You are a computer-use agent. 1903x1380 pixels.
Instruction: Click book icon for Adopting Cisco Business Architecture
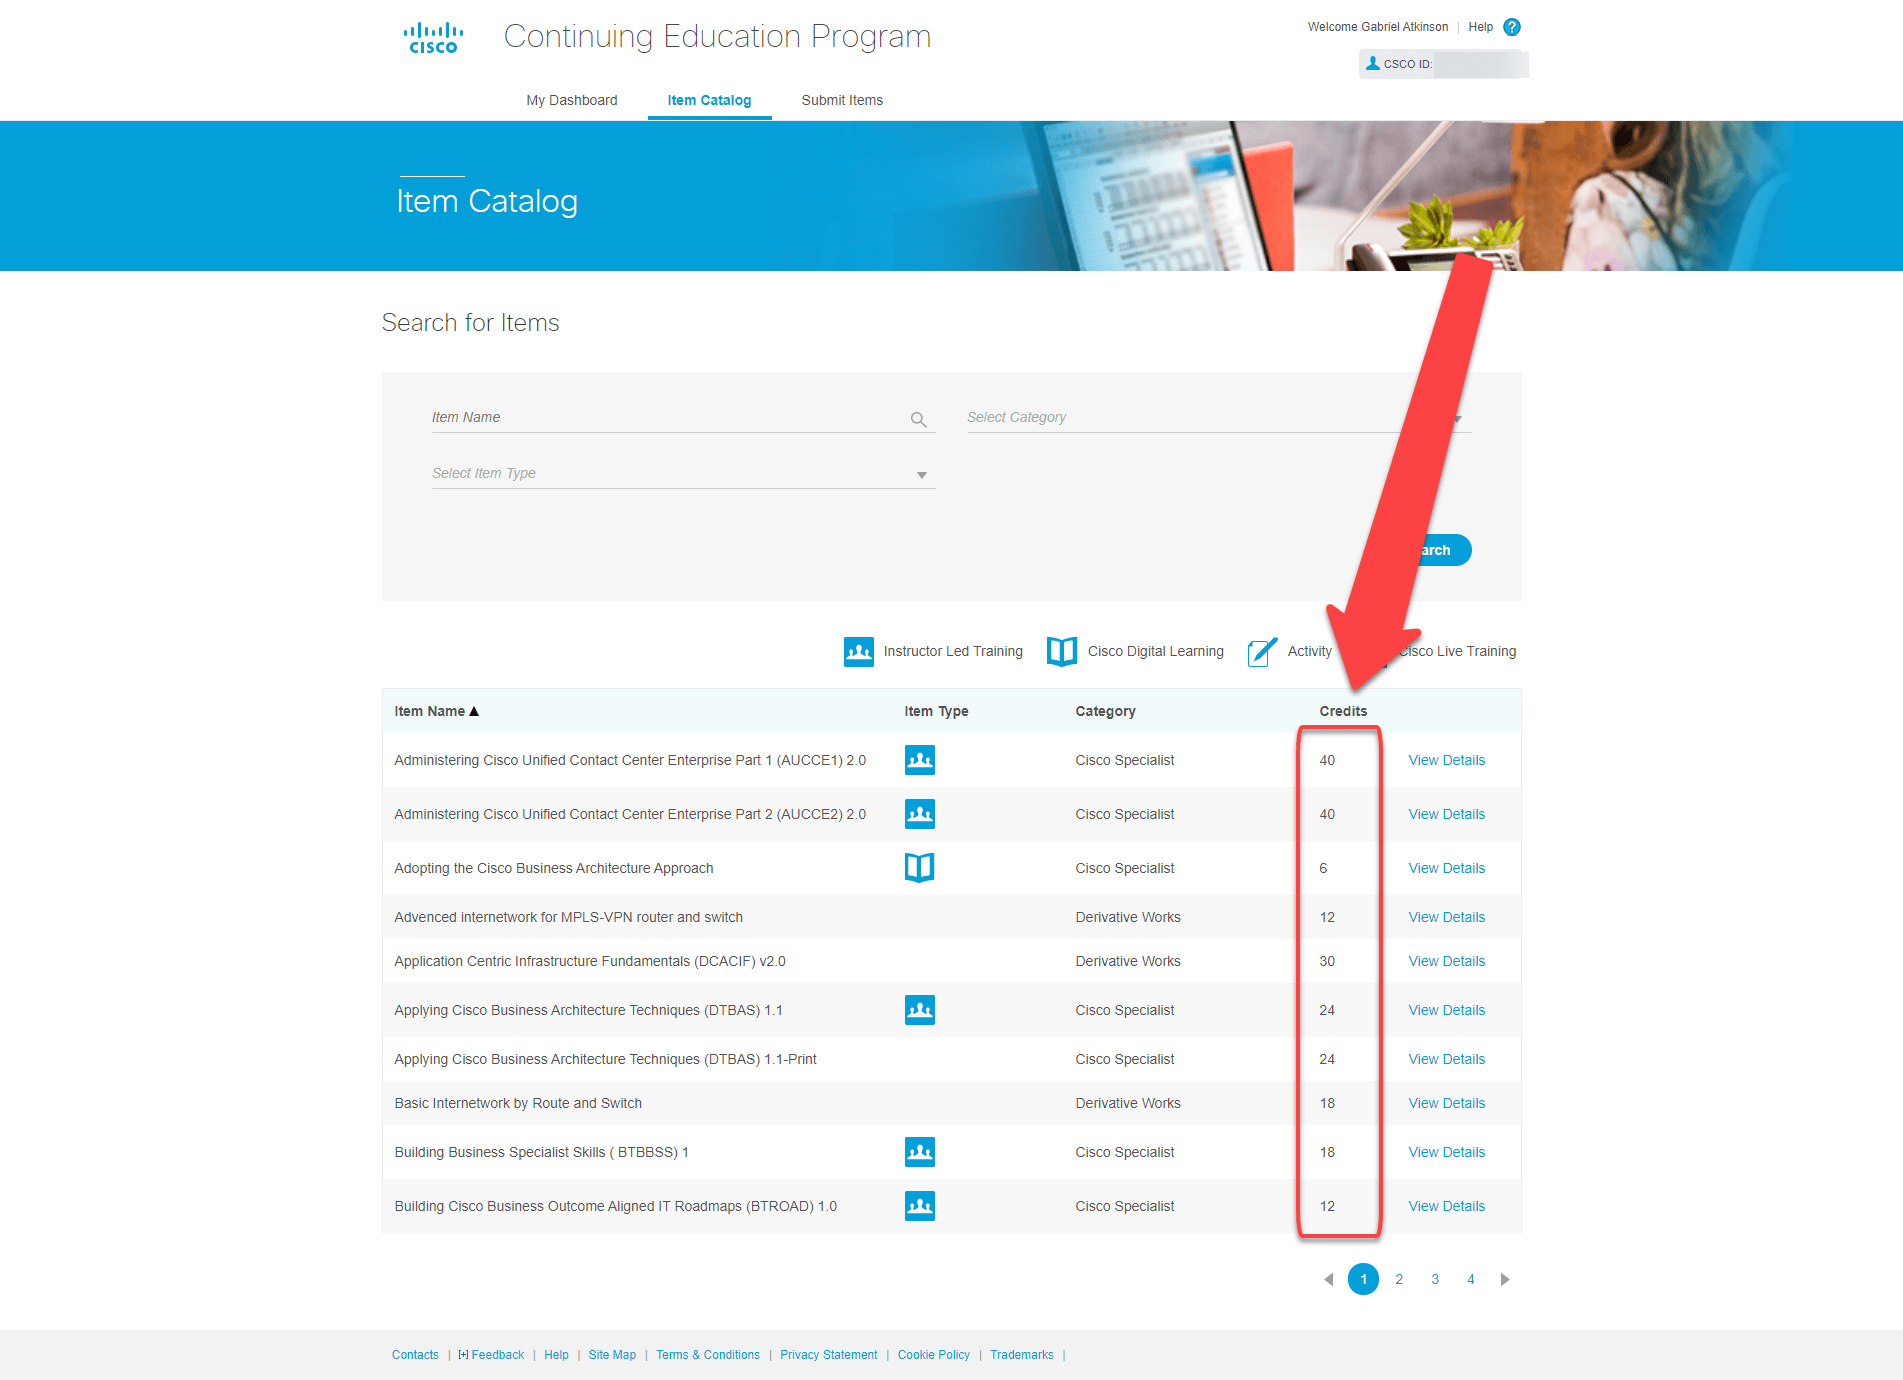pyautogui.click(x=920, y=868)
